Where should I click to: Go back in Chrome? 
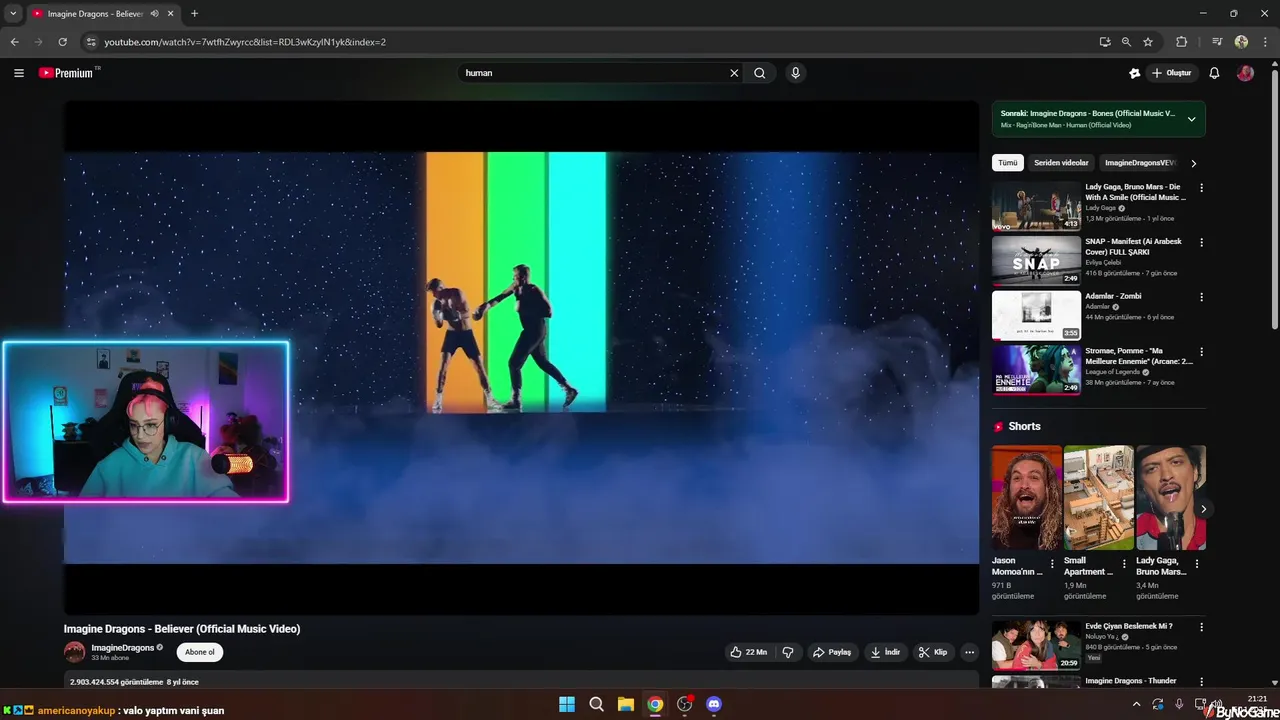(x=14, y=42)
